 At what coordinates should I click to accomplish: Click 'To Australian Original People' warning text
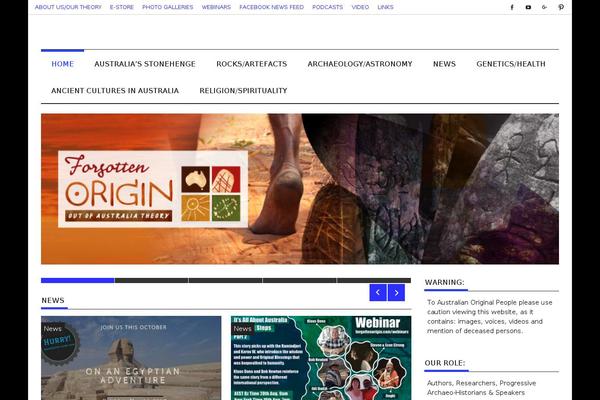click(x=489, y=317)
